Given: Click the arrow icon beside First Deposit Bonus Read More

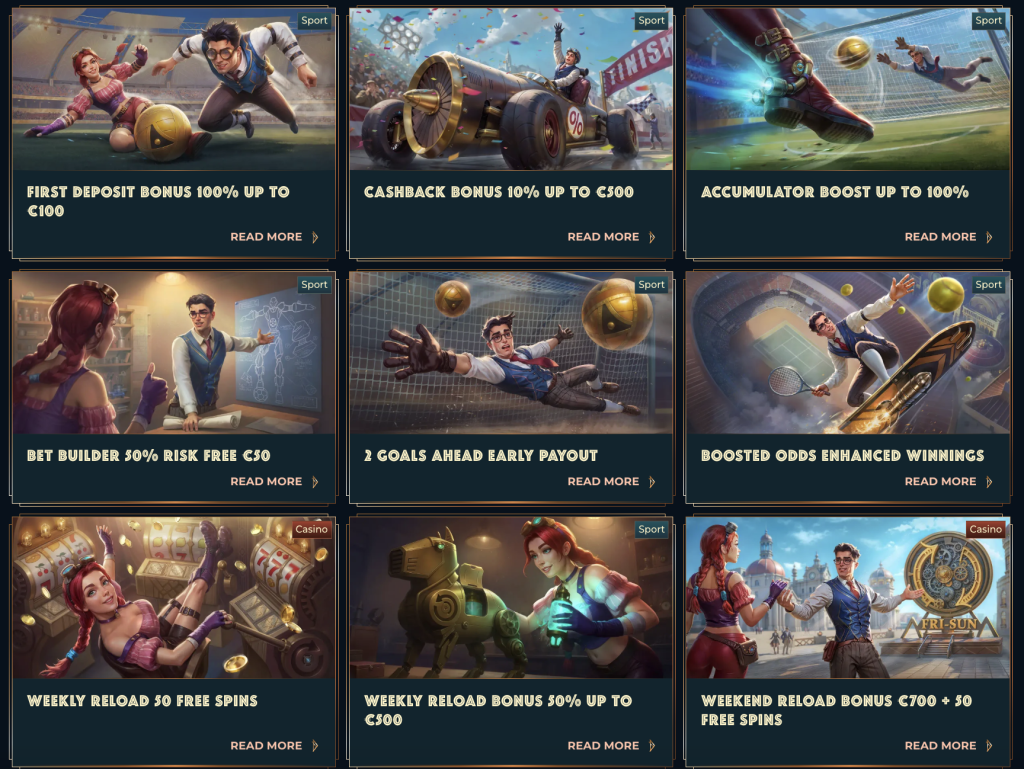Looking at the screenshot, I should tap(315, 237).
